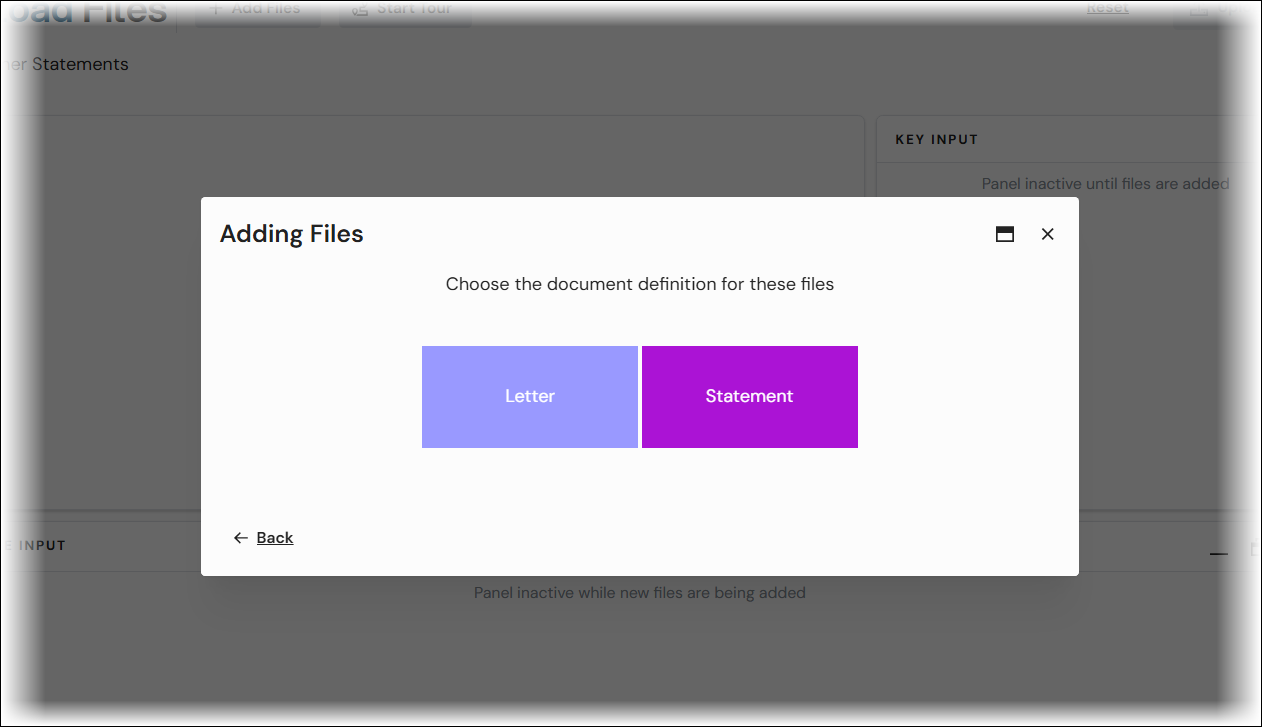Screen dimensions: 1262x727
Task: Minimize the bottom panel using the dash icon
Action: 1218,553
